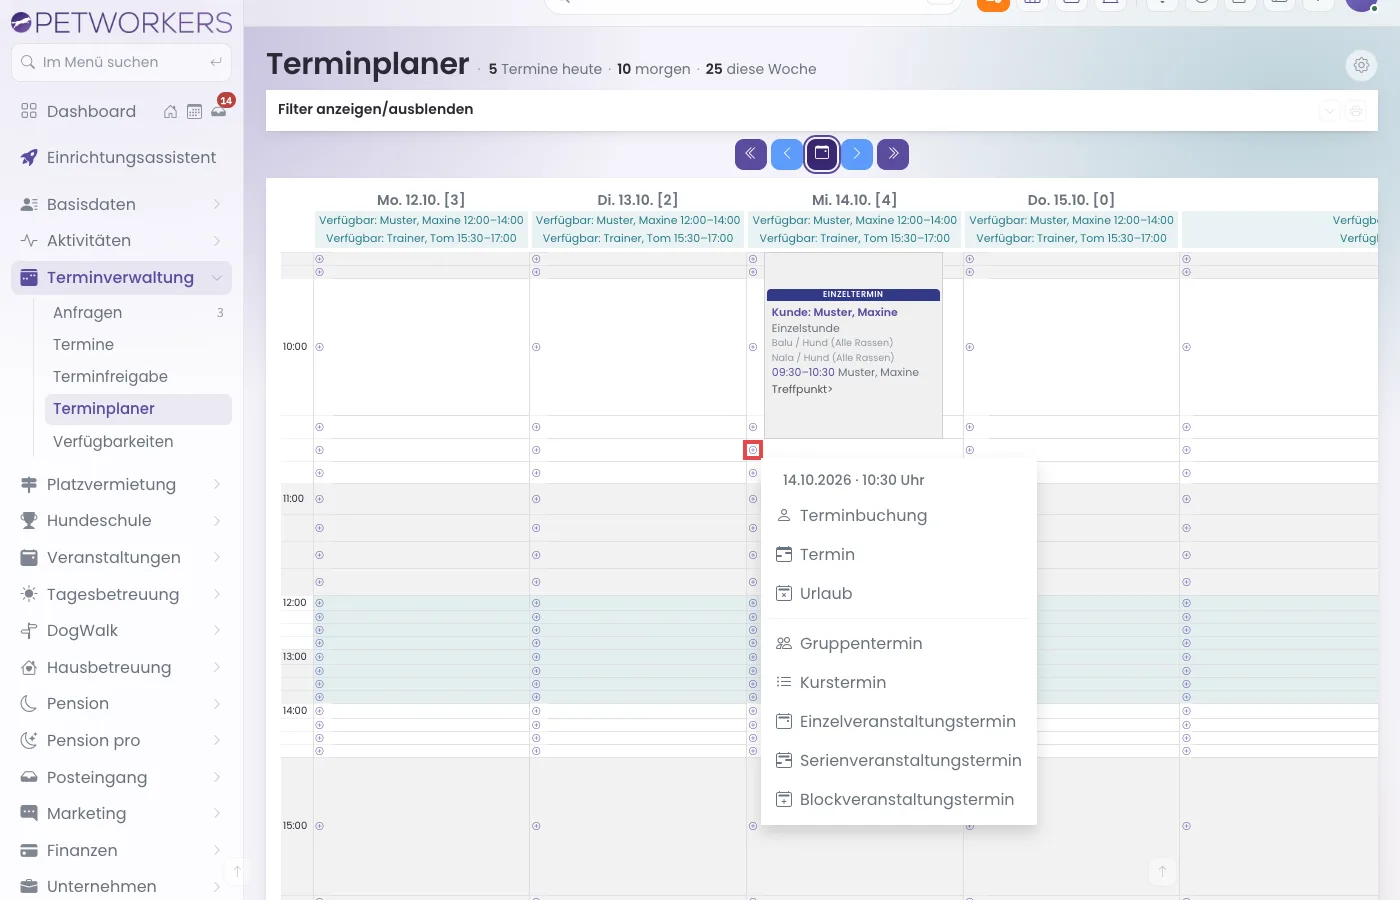
Task: Go to previous day with single-left arrow
Action: point(787,154)
